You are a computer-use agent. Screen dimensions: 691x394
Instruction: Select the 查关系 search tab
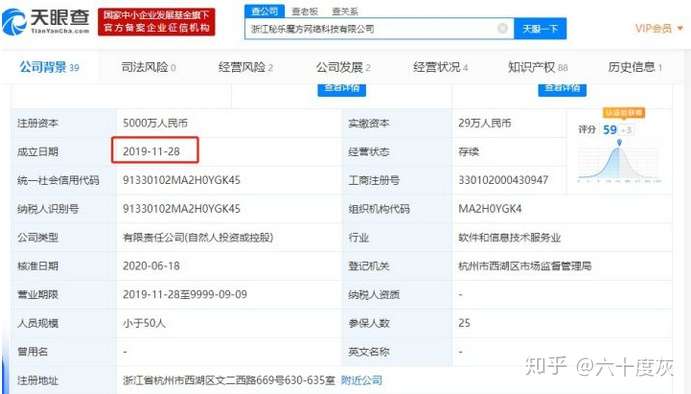point(345,11)
